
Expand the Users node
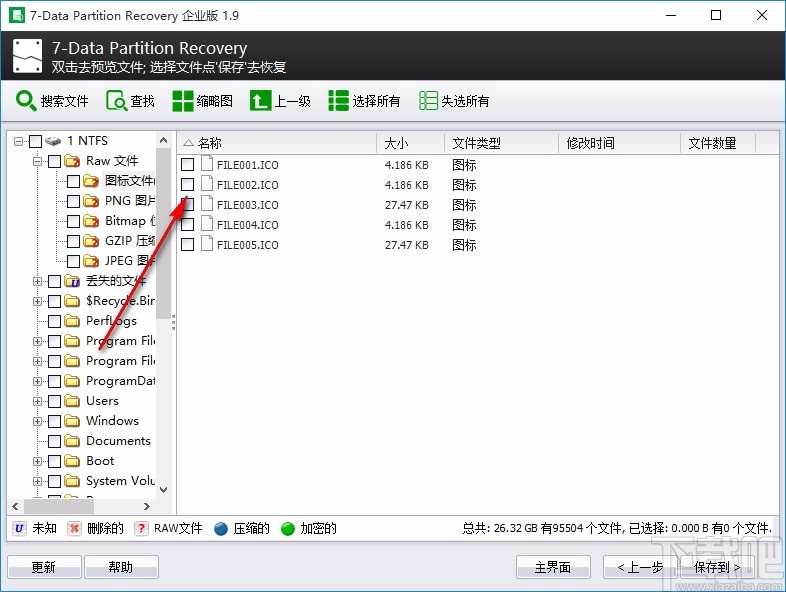37,402
